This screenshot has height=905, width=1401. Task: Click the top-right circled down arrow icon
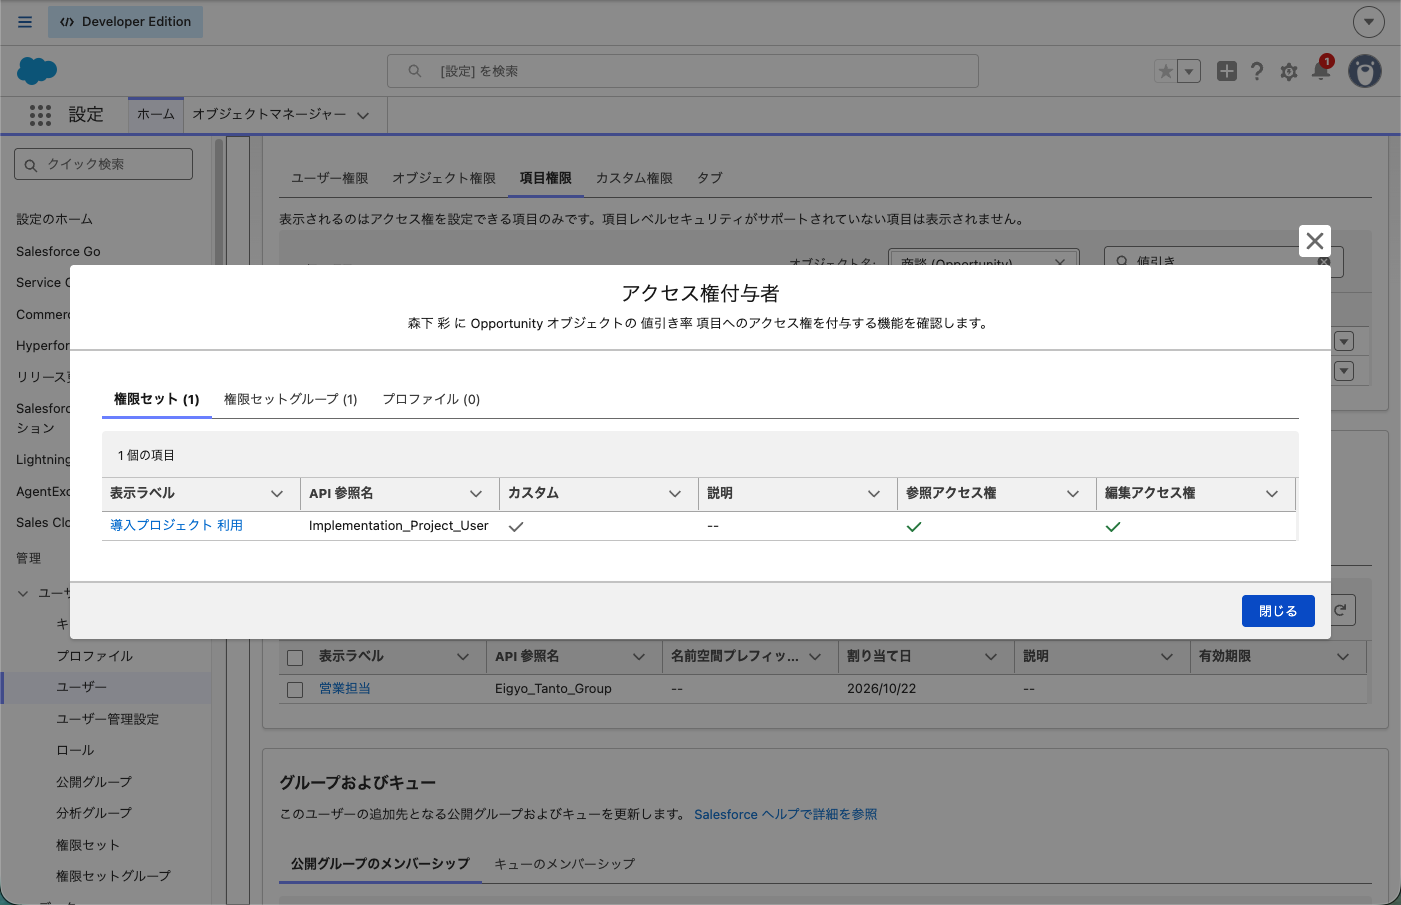tap(1369, 21)
